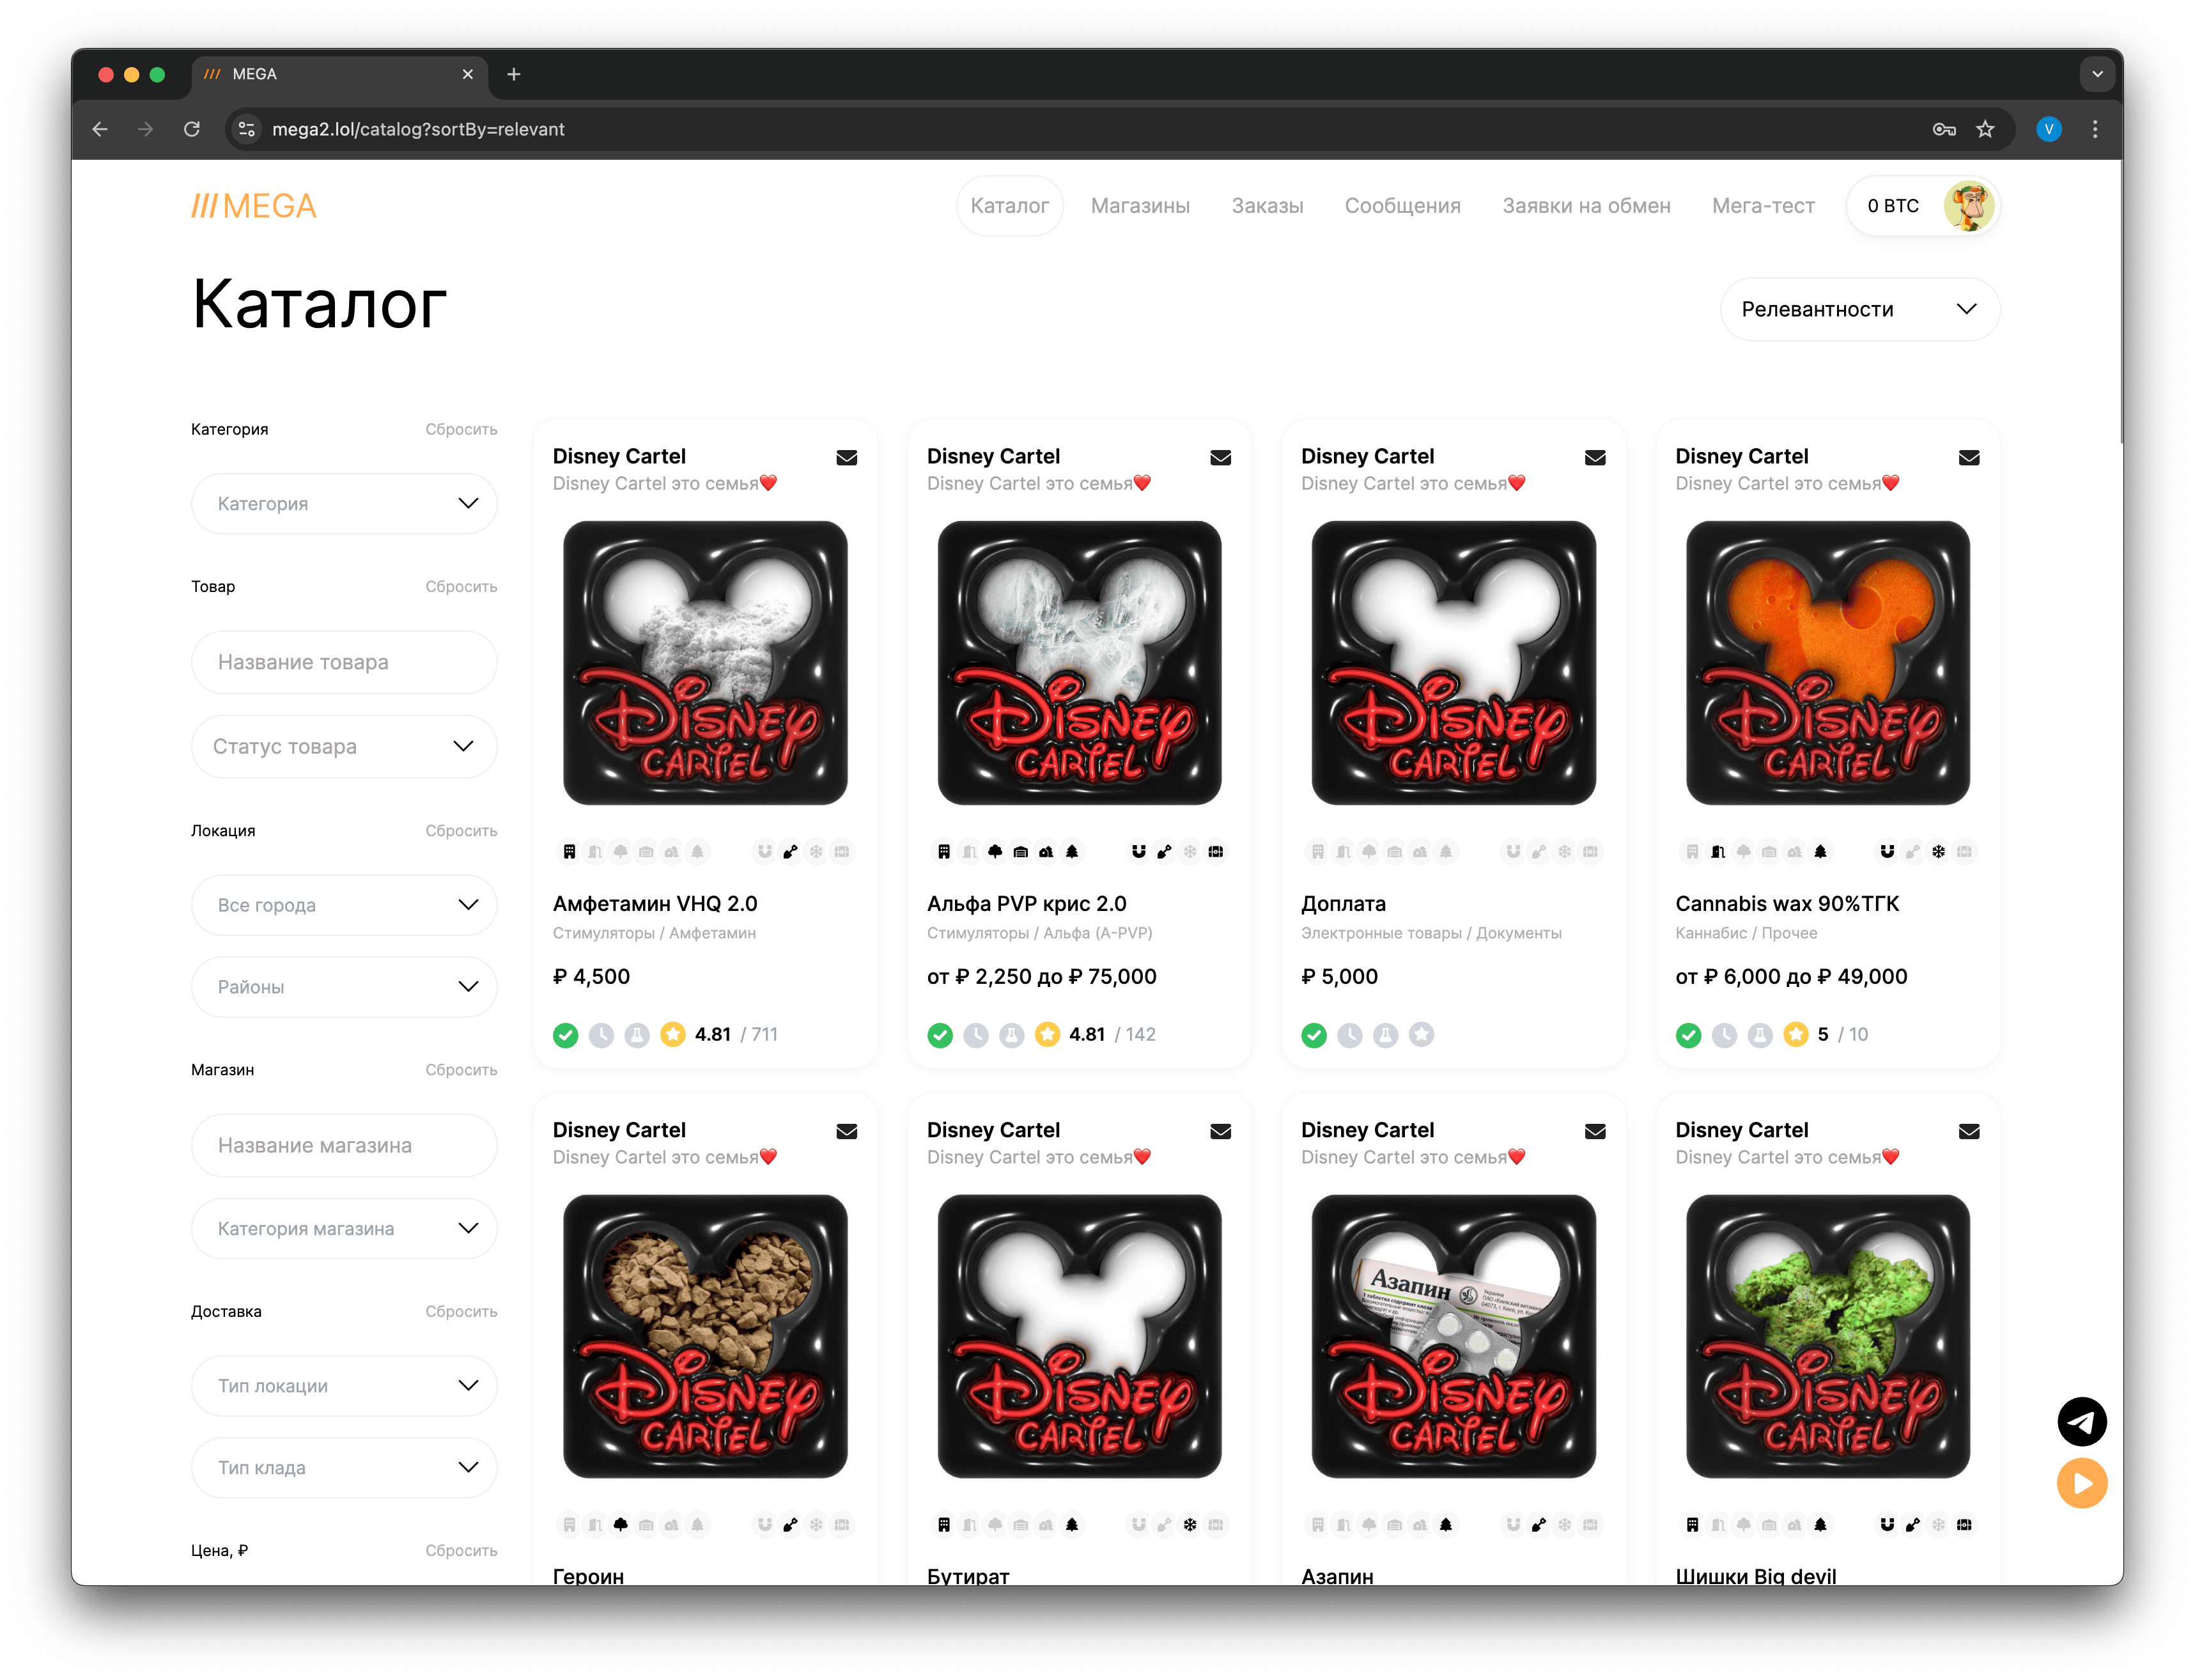Open the Категория dropdown filter

[x=344, y=504]
